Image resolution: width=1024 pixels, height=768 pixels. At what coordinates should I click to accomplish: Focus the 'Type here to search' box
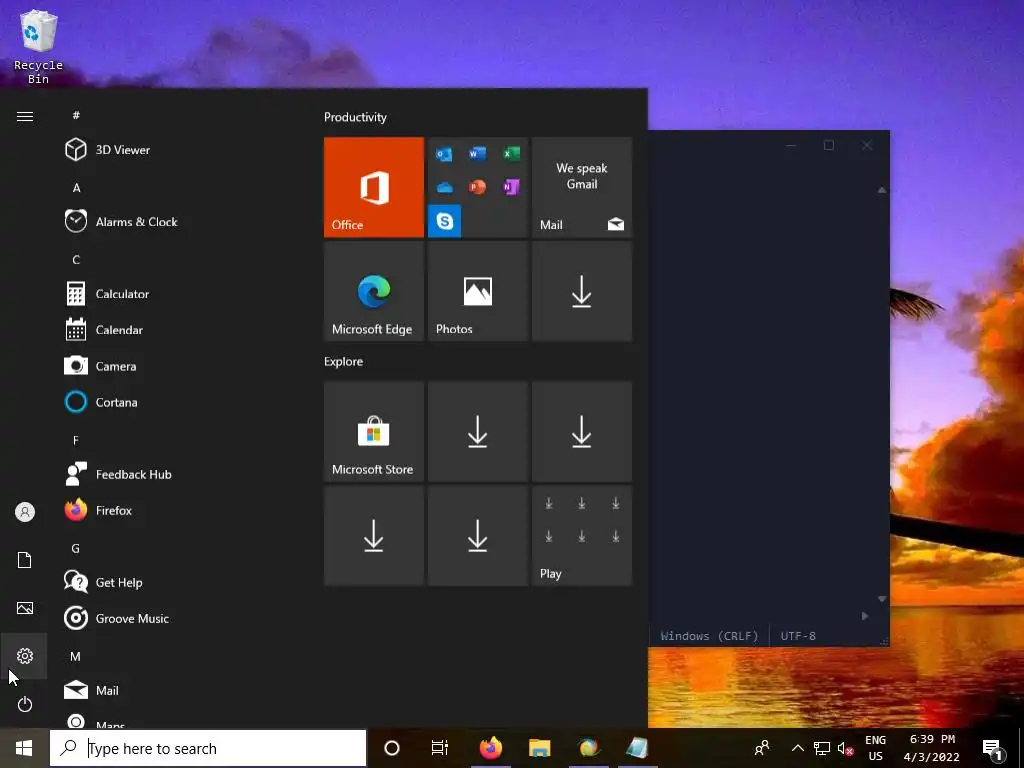[208, 748]
